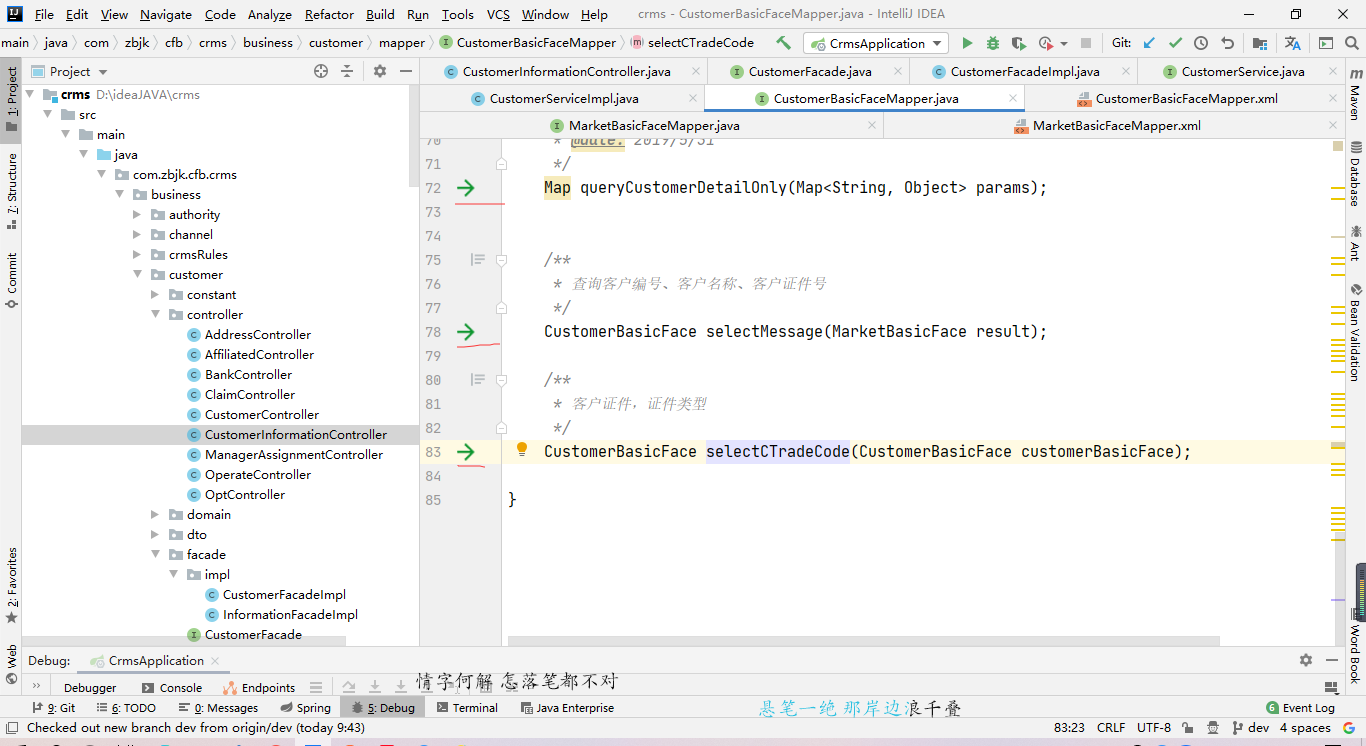
Task: Open the Analyze menu
Action: coord(270,14)
